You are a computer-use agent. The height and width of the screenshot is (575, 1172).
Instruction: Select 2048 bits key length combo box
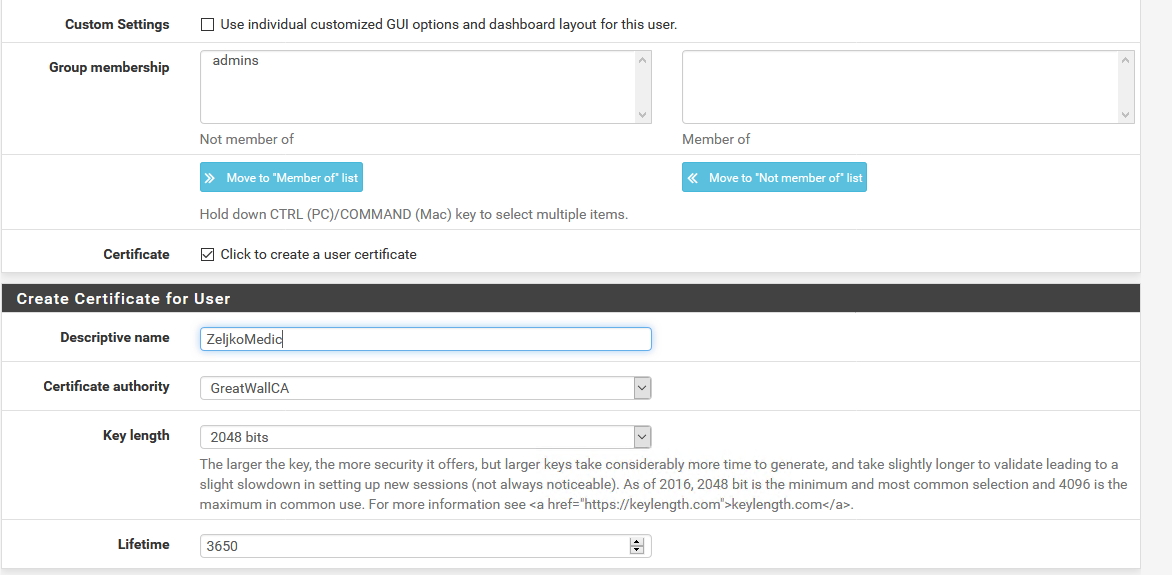point(425,437)
